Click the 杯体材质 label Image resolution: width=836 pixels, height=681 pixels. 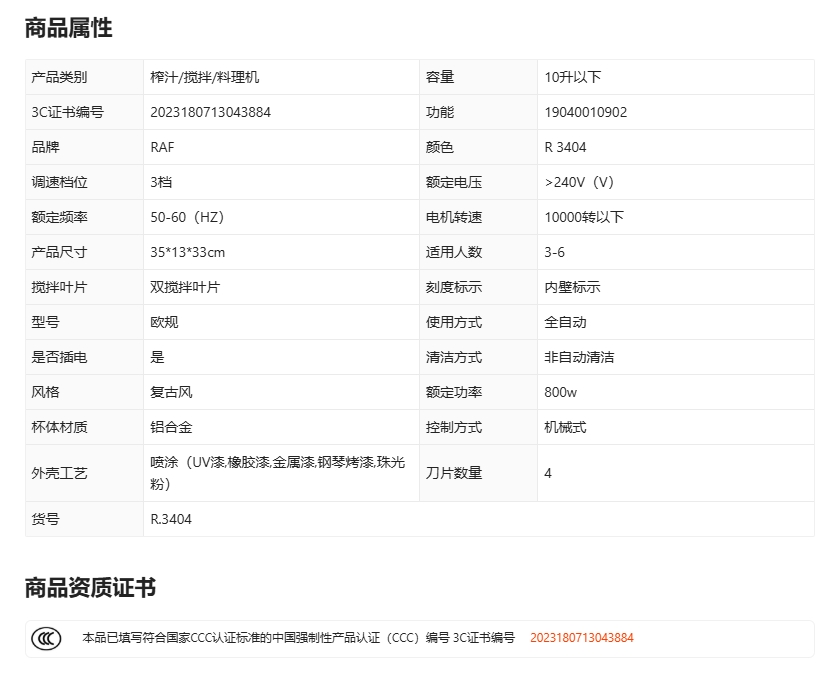click(59, 427)
